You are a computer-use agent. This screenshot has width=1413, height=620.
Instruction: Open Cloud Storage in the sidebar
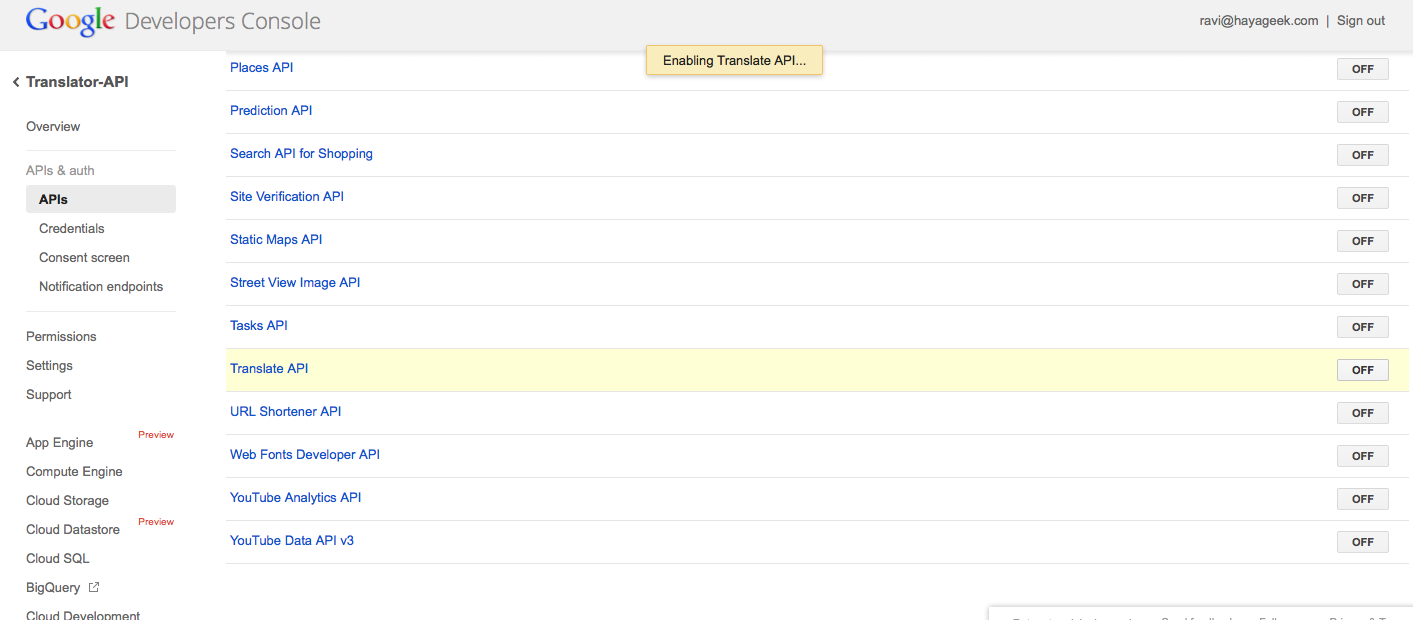tap(67, 501)
